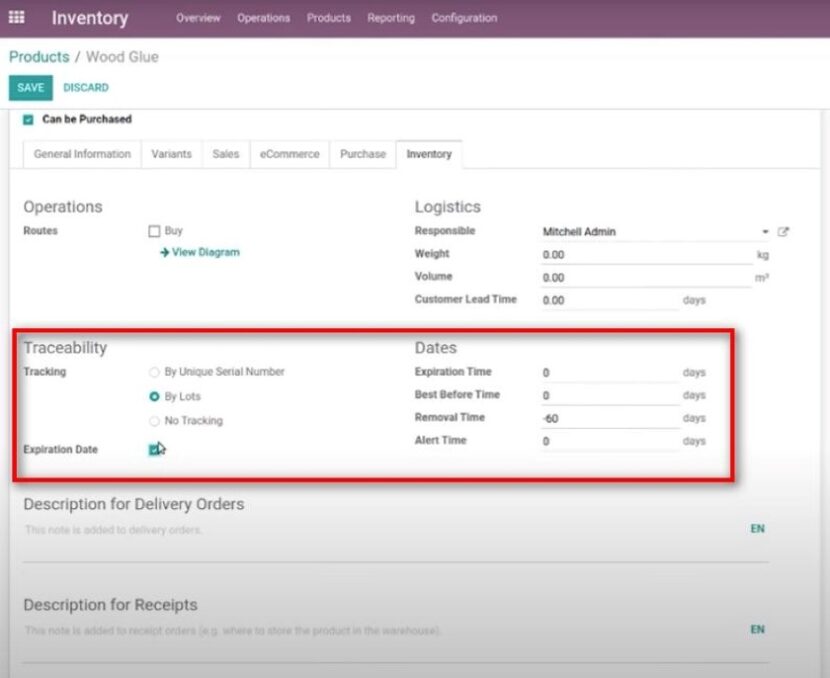Image resolution: width=830 pixels, height=678 pixels.
Task: Select the No Tracking option
Action: tap(154, 420)
